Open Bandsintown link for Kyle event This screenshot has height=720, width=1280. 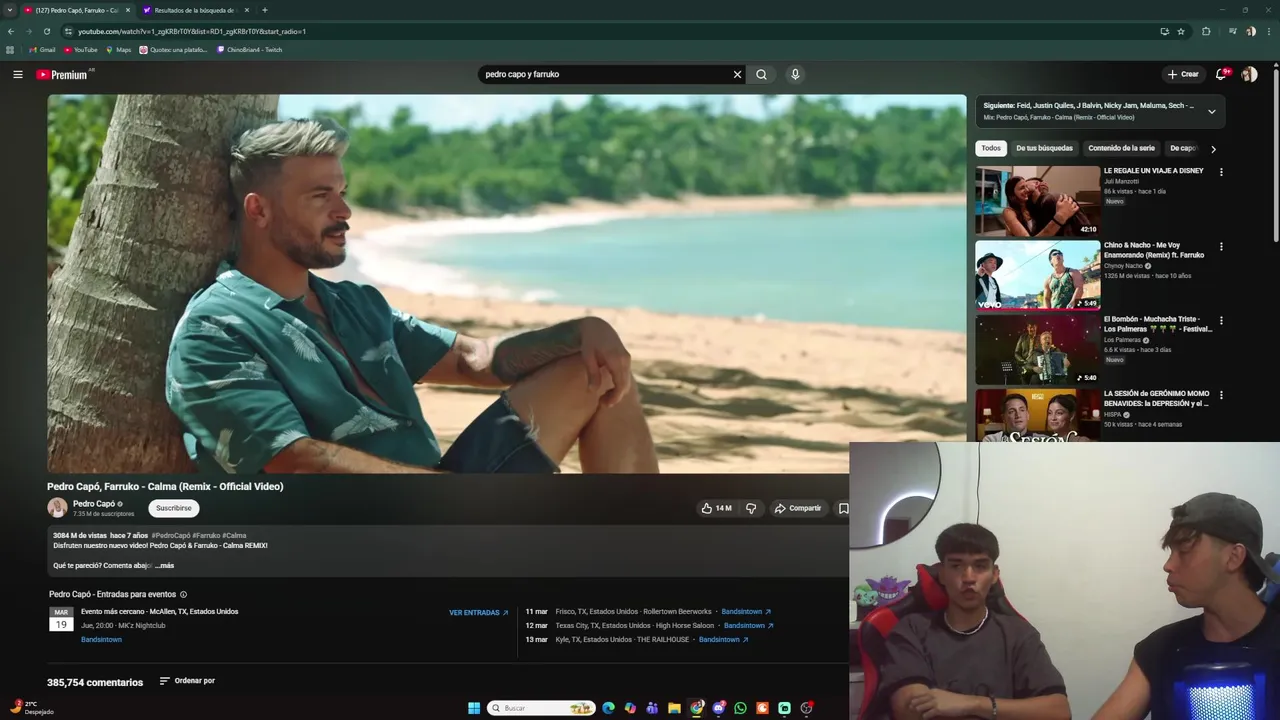(723, 640)
